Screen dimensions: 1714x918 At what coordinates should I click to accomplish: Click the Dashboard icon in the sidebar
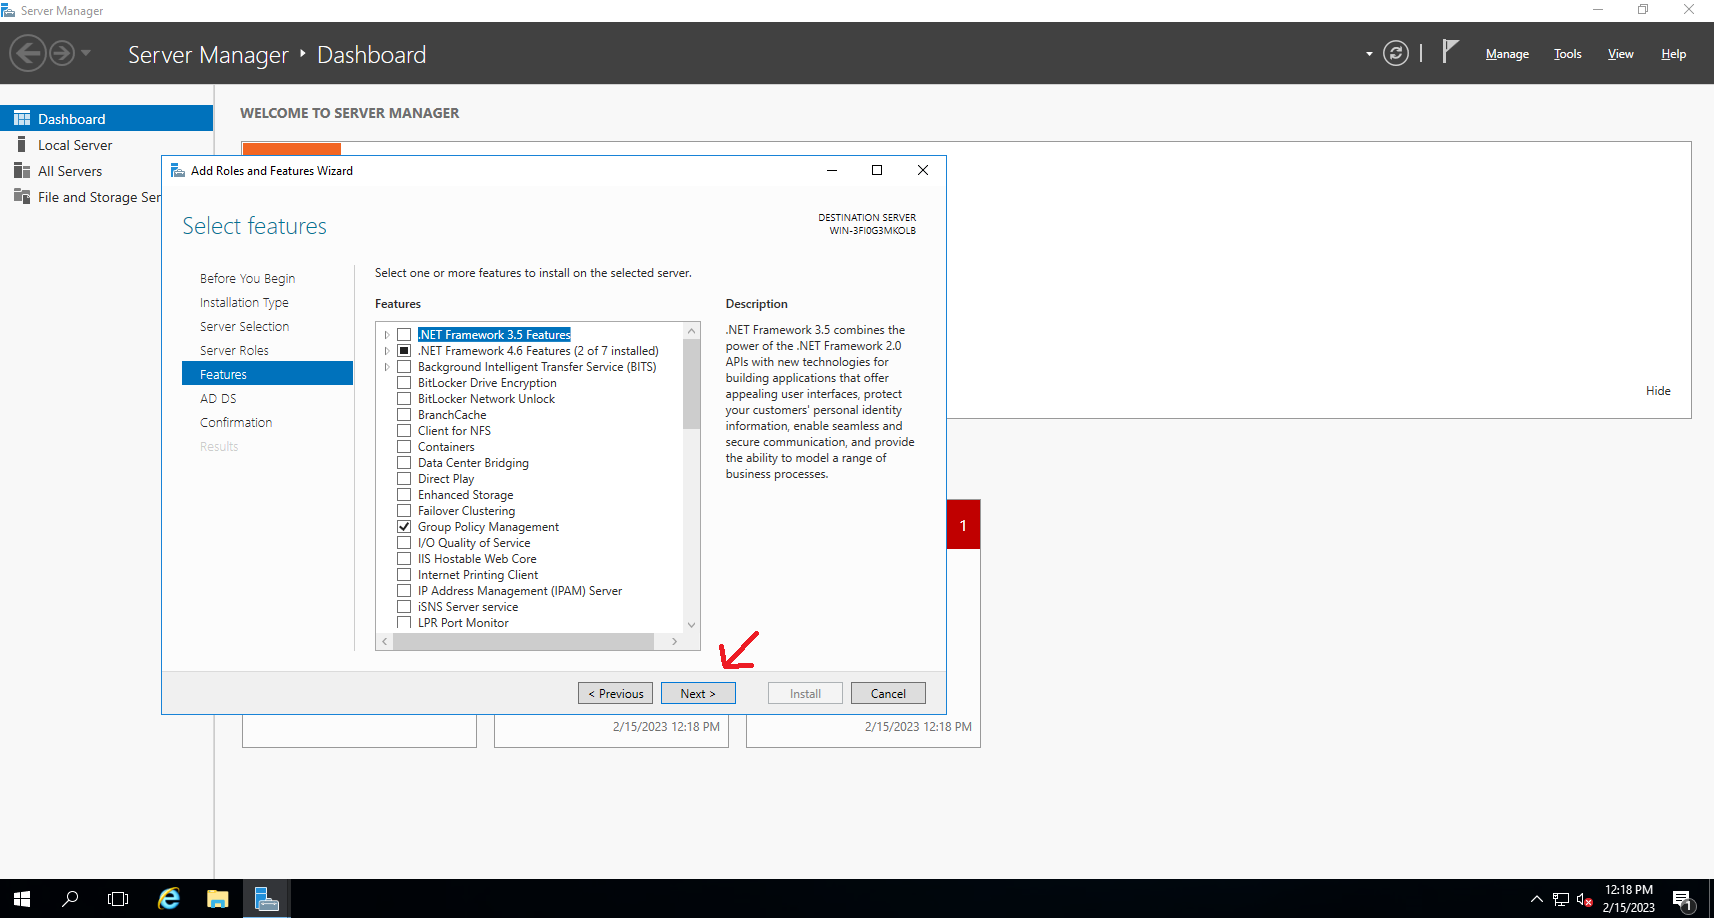click(x=22, y=118)
